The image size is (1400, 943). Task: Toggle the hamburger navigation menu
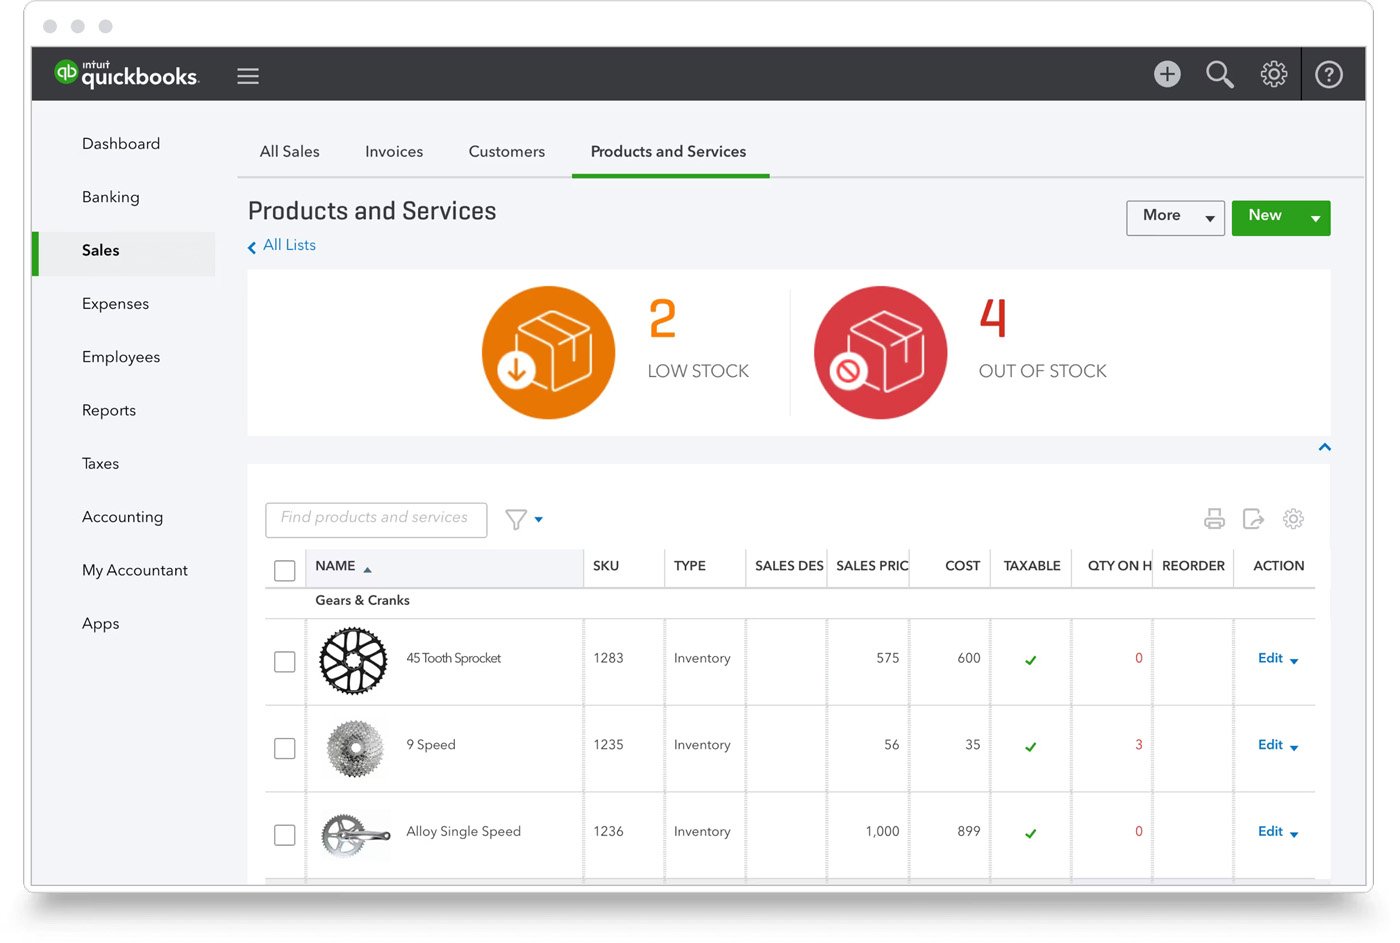click(x=248, y=76)
